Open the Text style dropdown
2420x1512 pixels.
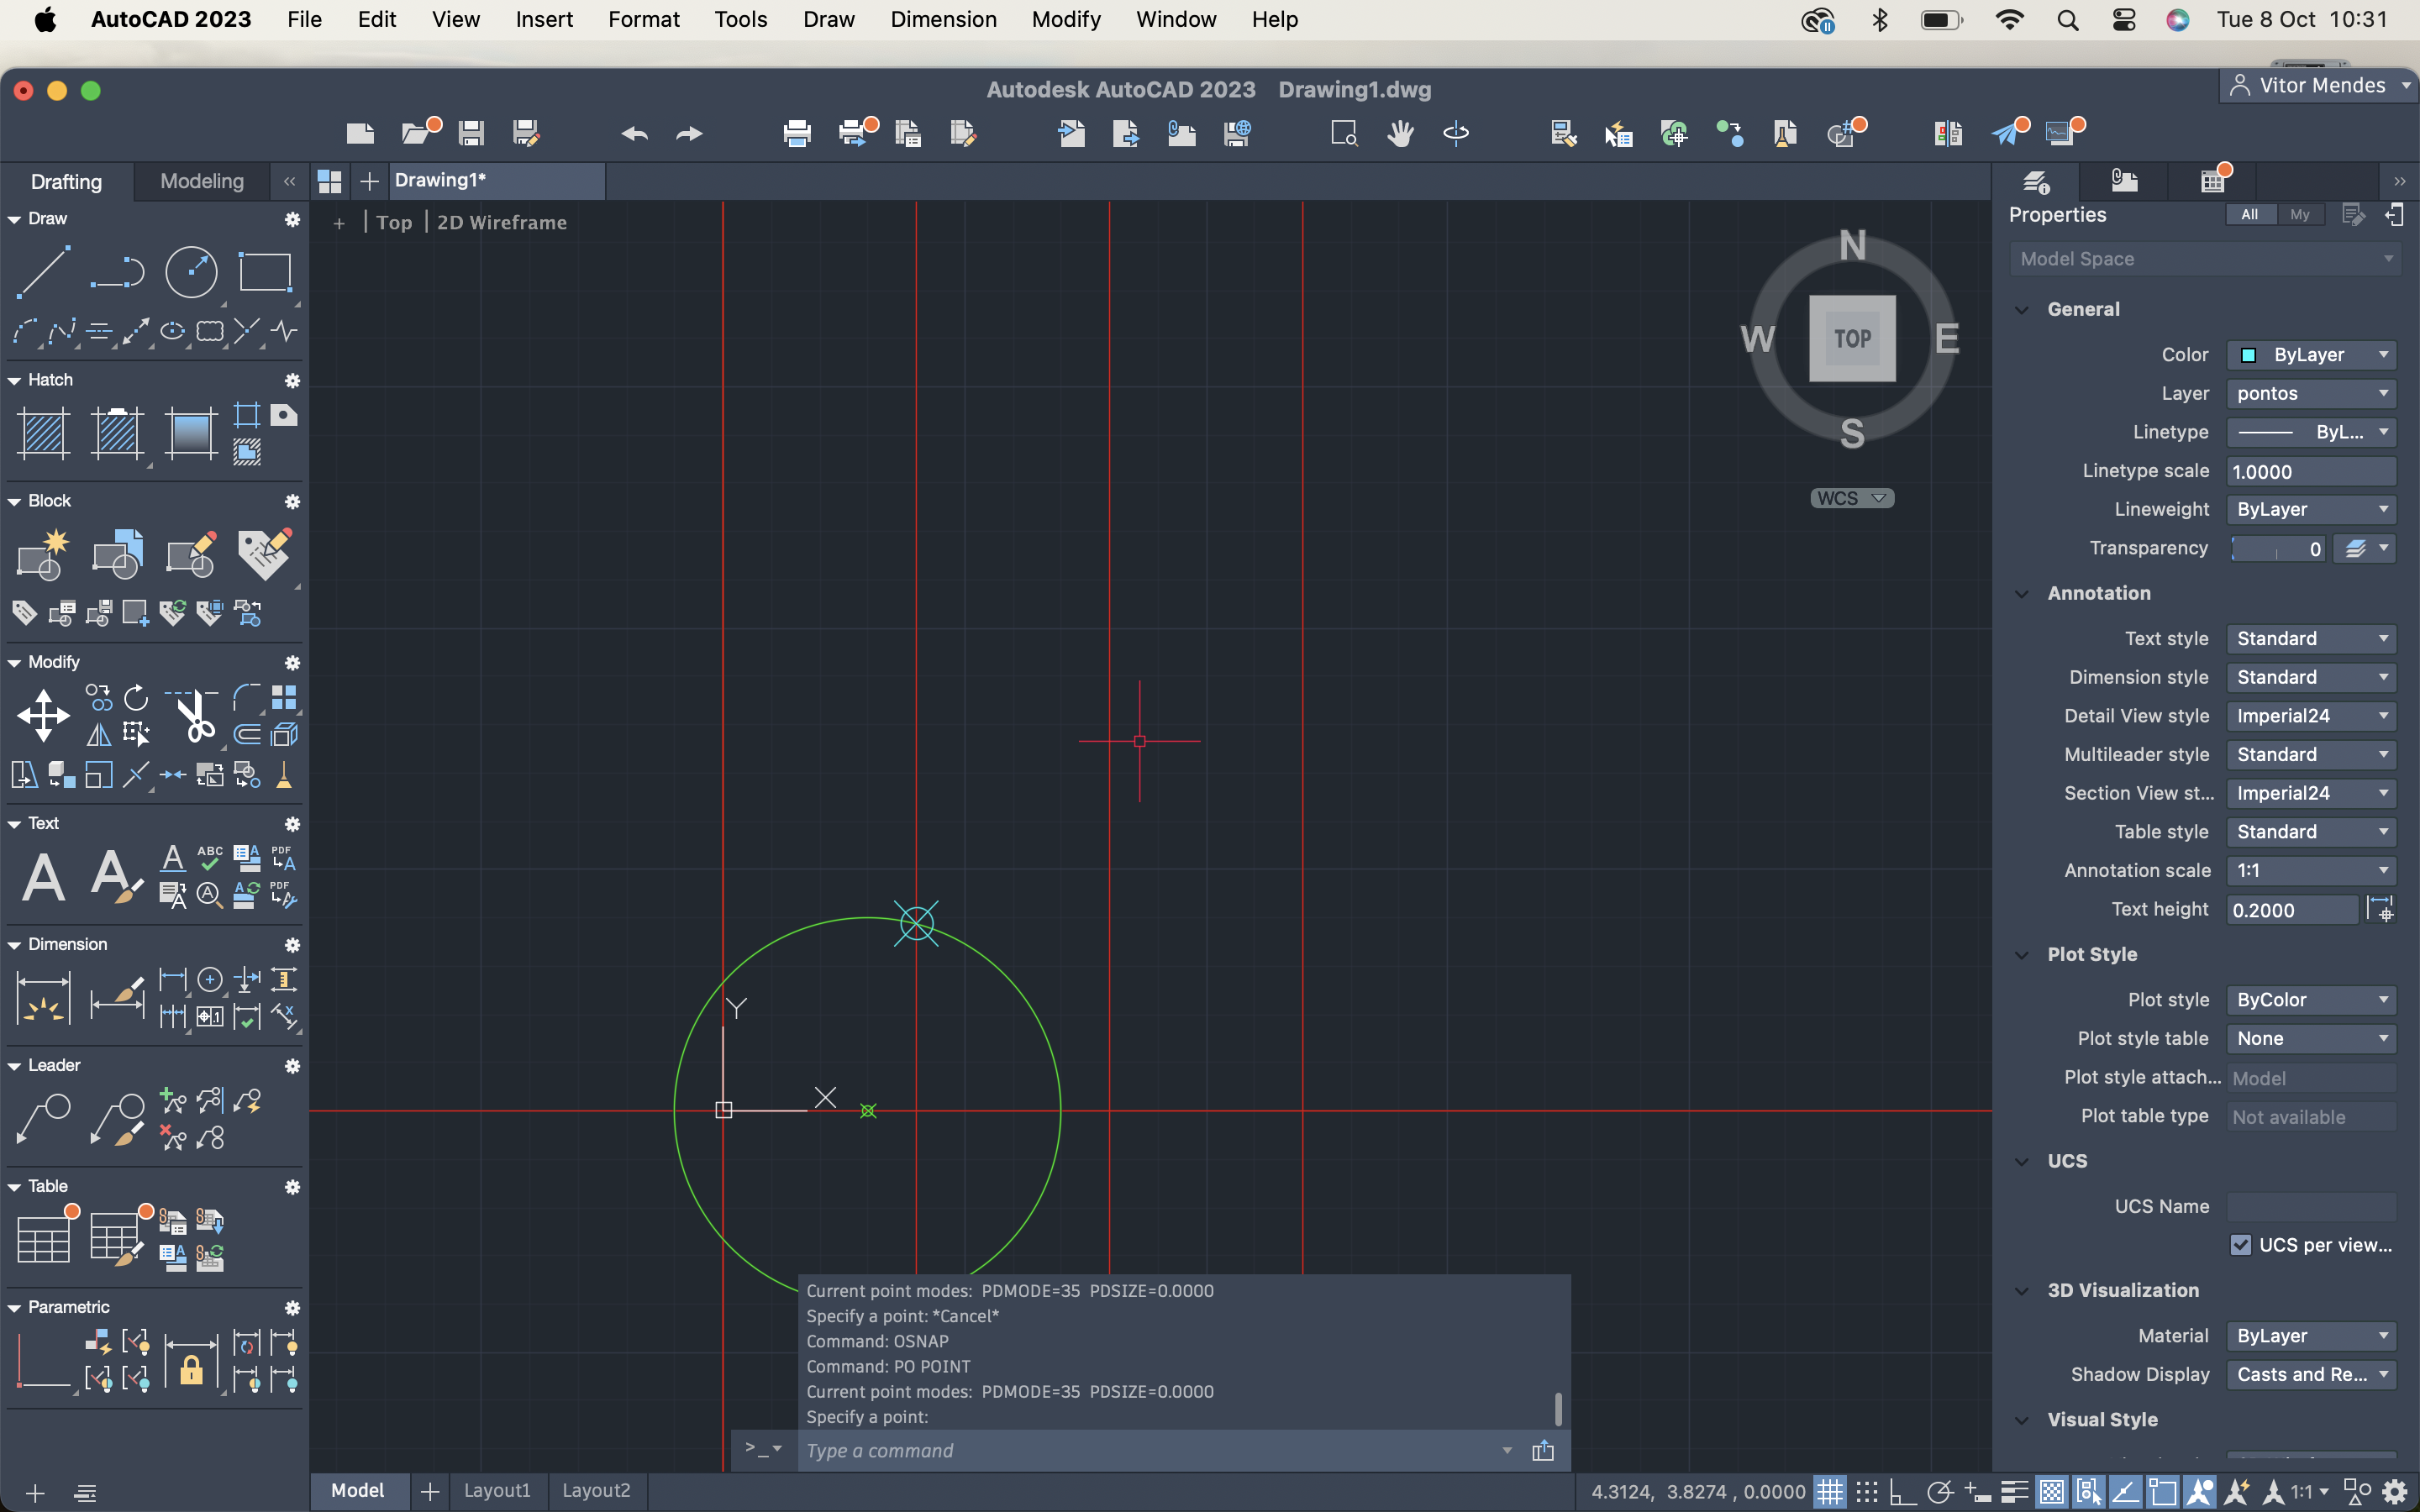2311,639
